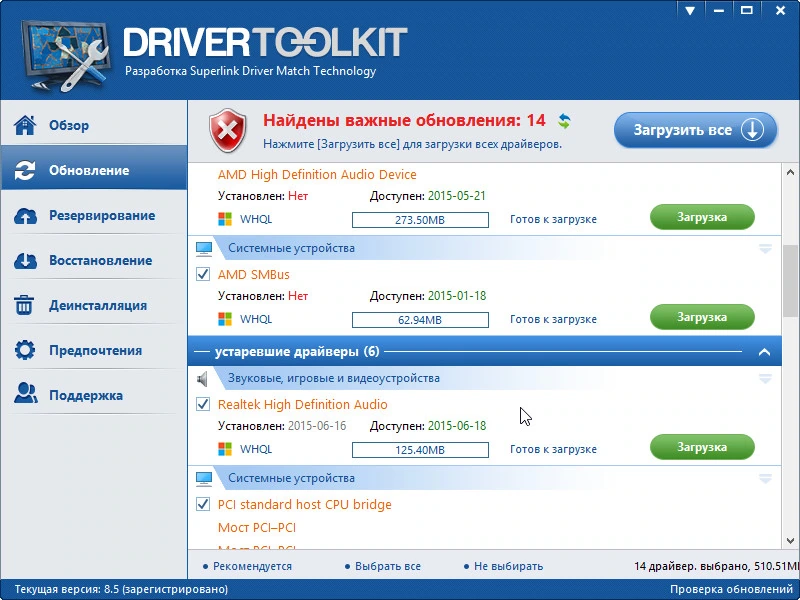
Task: Open the Резервирование tab
Action: click(94, 216)
